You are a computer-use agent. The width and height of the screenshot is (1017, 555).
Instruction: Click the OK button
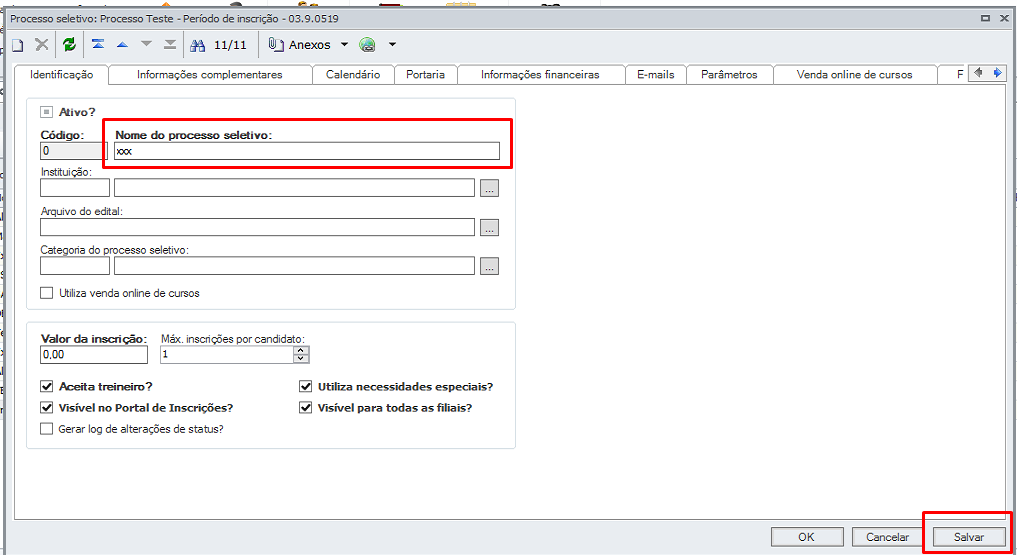[x=807, y=537]
